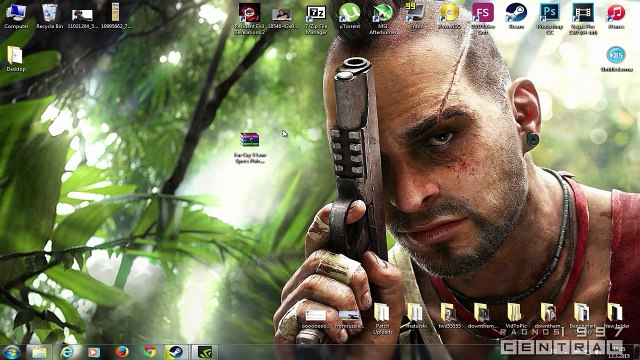Open NVIDIA GeForce Experience taskbar icon
The height and width of the screenshot is (360, 640).
204,352
